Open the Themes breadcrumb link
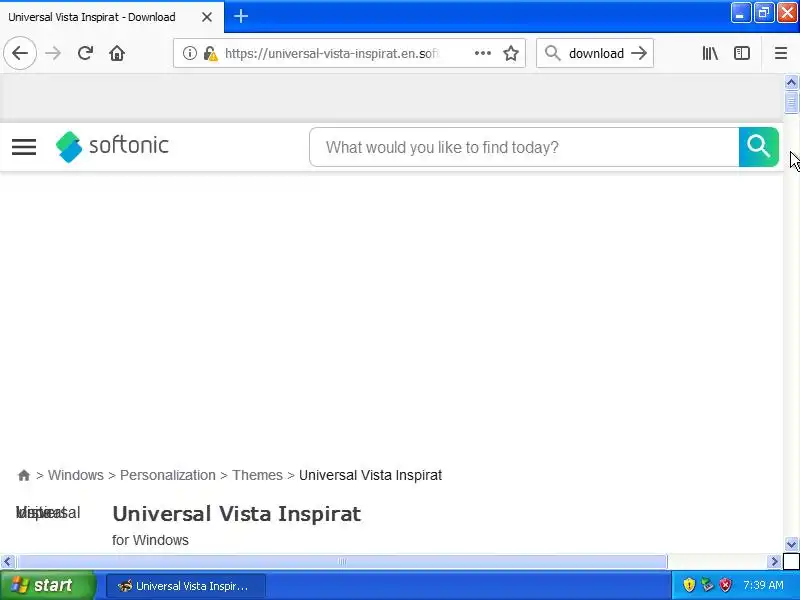This screenshot has height=600, width=800. tap(257, 475)
